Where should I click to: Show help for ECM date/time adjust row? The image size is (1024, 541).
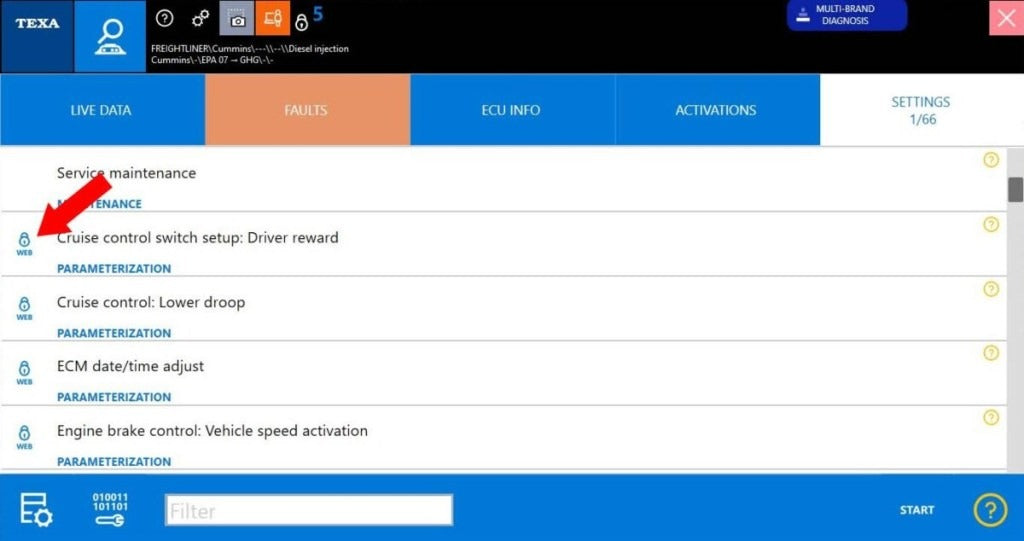click(991, 353)
